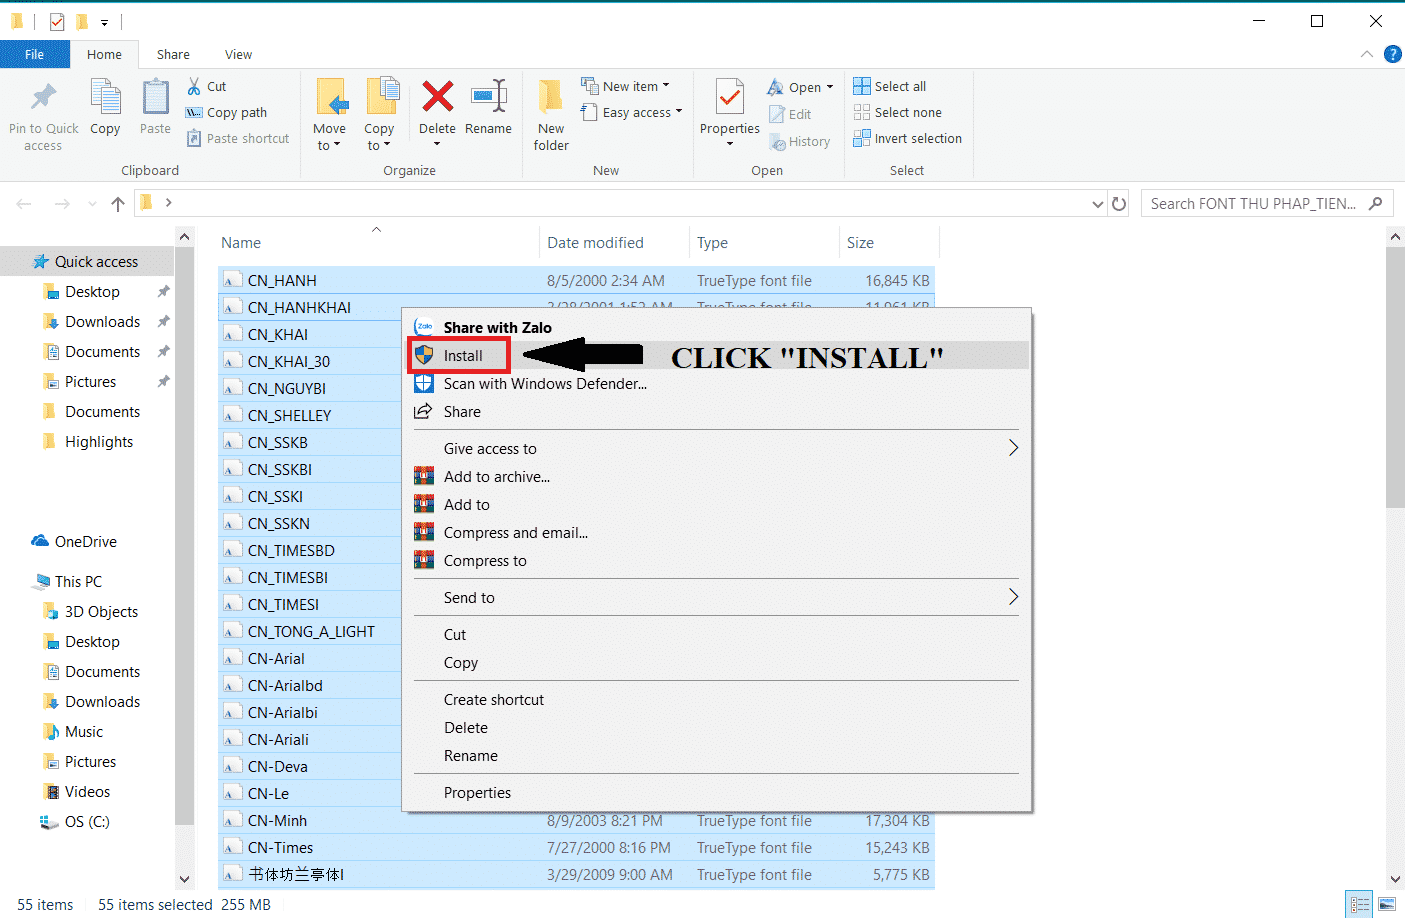Click the New folder icon
This screenshot has width=1405, height=918.
point(551,97)
